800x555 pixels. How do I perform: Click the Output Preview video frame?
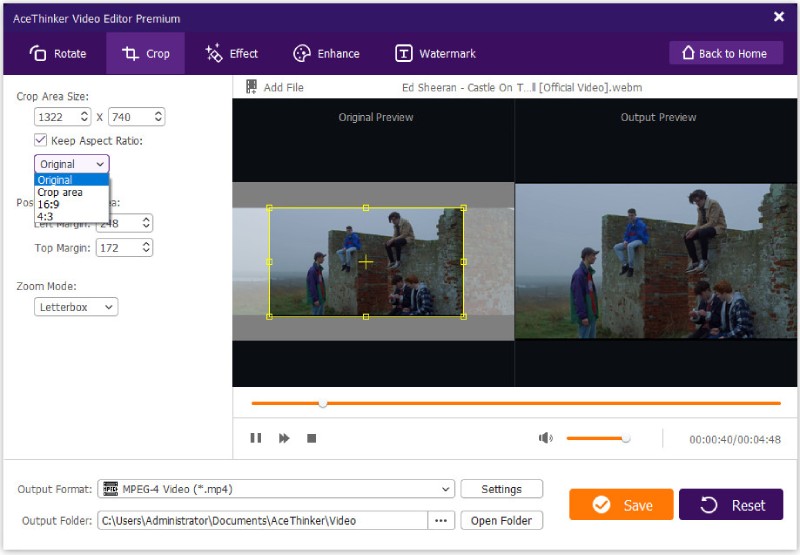(x=656, y=261)
